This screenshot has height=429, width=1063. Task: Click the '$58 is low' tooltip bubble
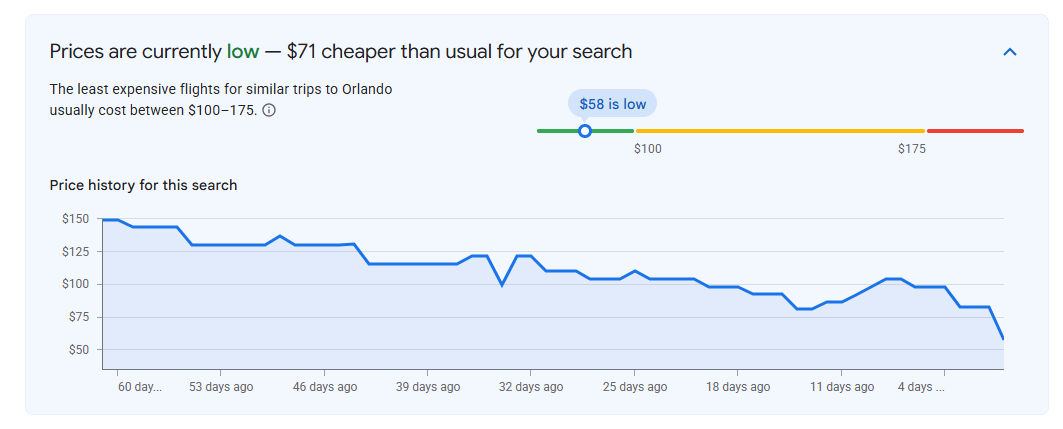612,104
